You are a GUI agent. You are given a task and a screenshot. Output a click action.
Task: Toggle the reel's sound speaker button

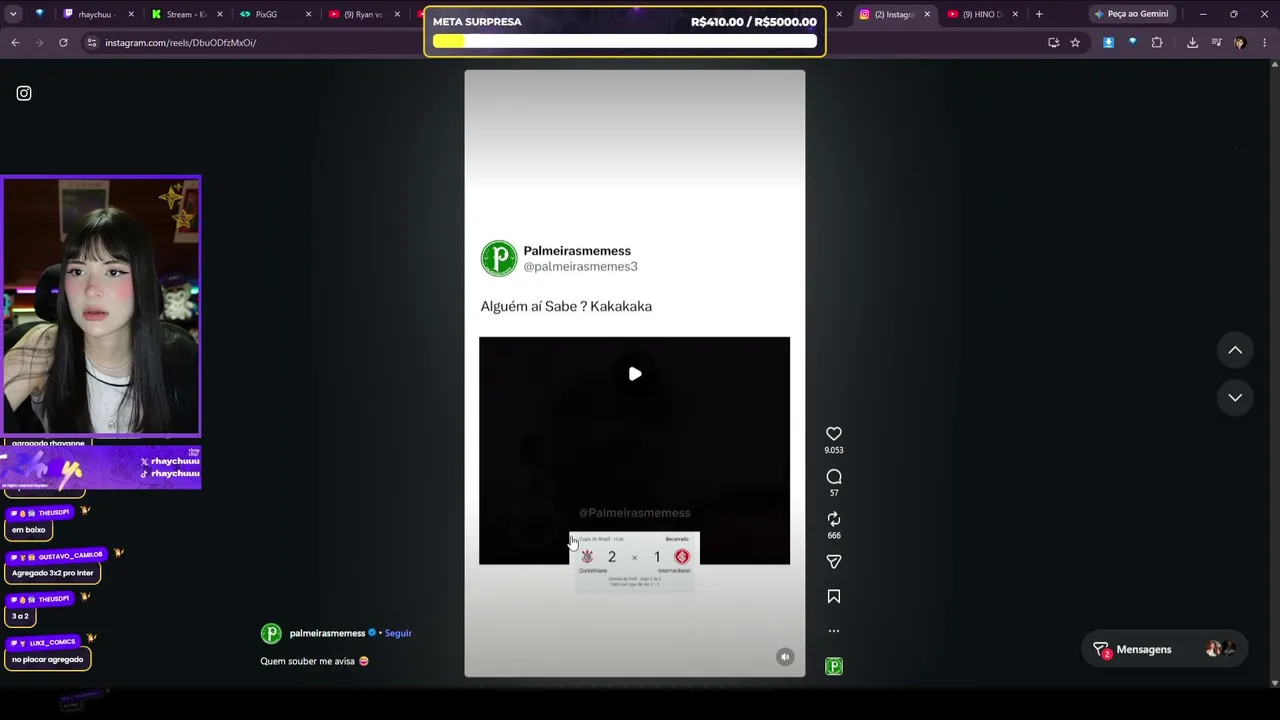(x=785, y=657)
